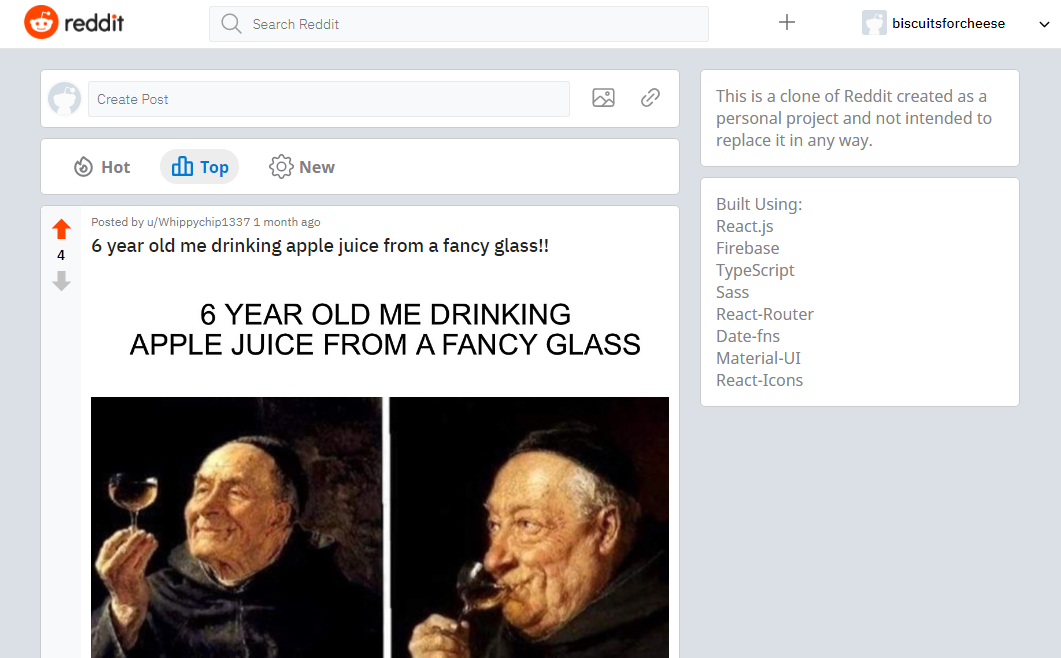
Task: Downvote the apple juice post
Action: click(x=62, y=281)
